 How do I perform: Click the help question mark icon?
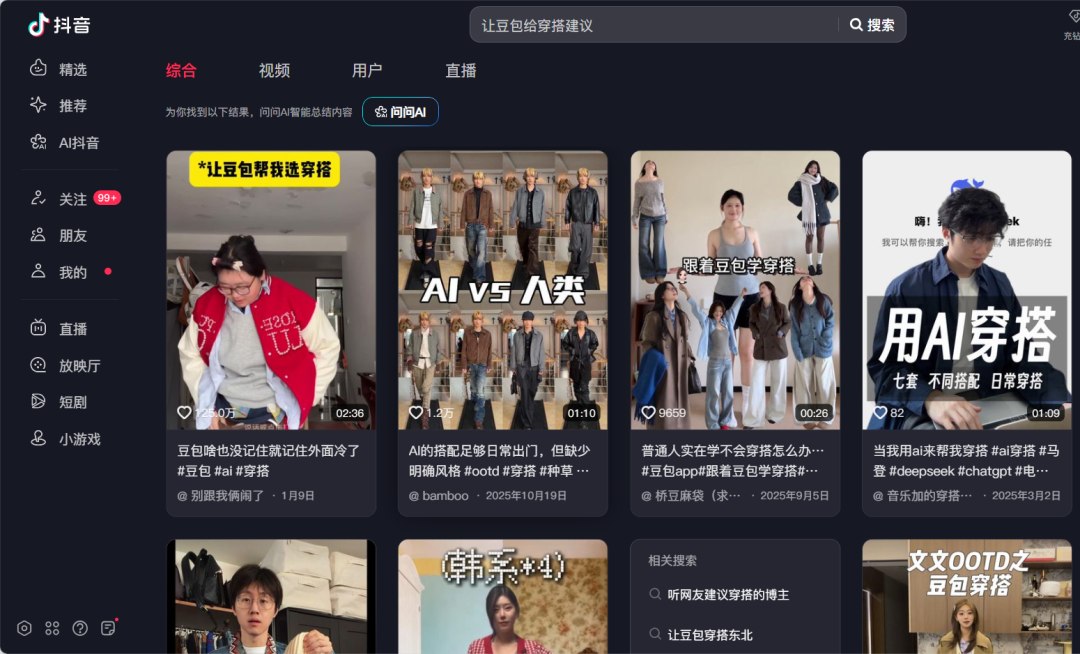tap(80, 628)
